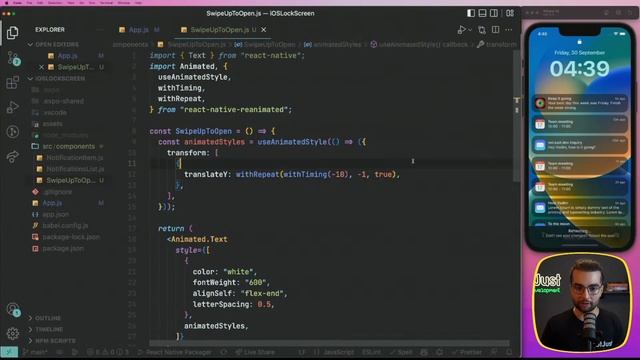
Task: Click the 04:39 clock on simulator lock screen
Action: pyautogui.click(x=579, y=69)
